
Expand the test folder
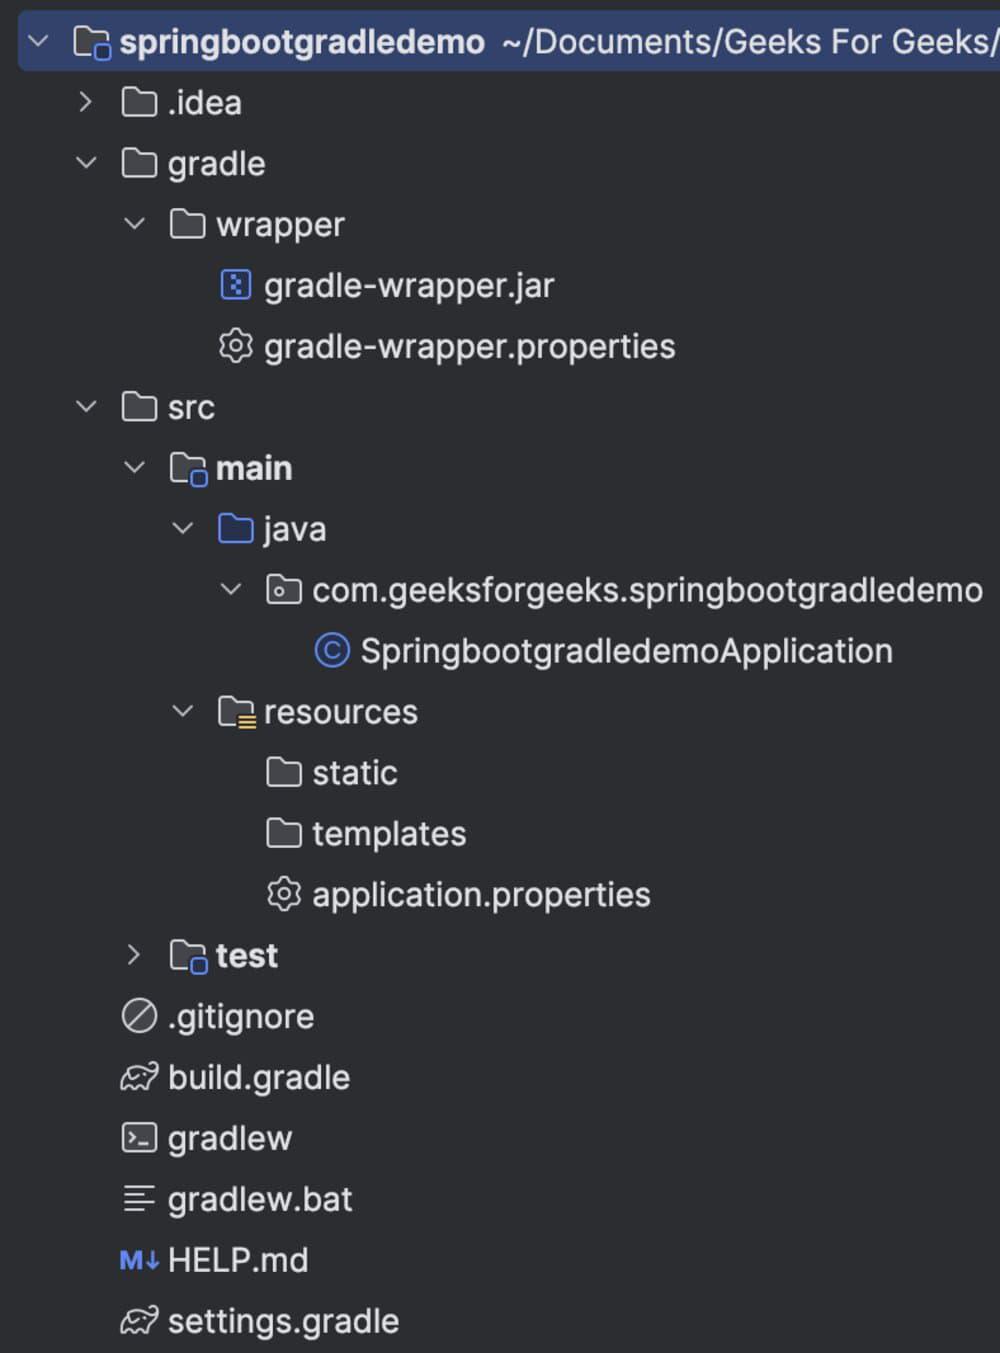(x=134, y=955)
